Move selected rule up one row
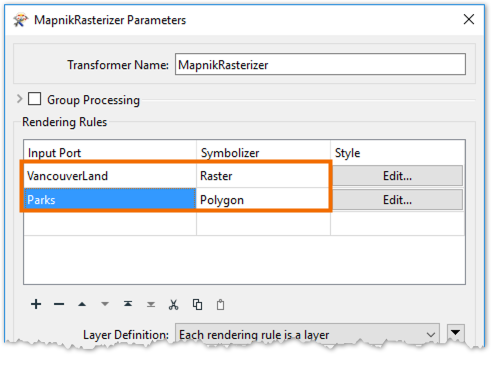Viewport: 491px width, 379px height. tap(82, 304)
